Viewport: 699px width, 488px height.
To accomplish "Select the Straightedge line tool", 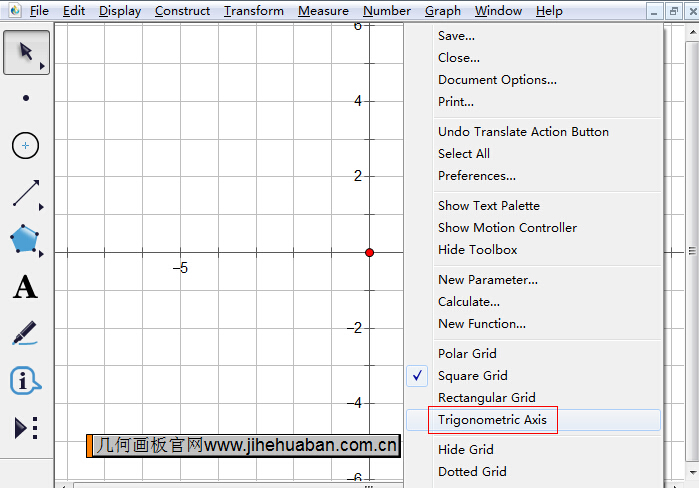I will (26, 193).
